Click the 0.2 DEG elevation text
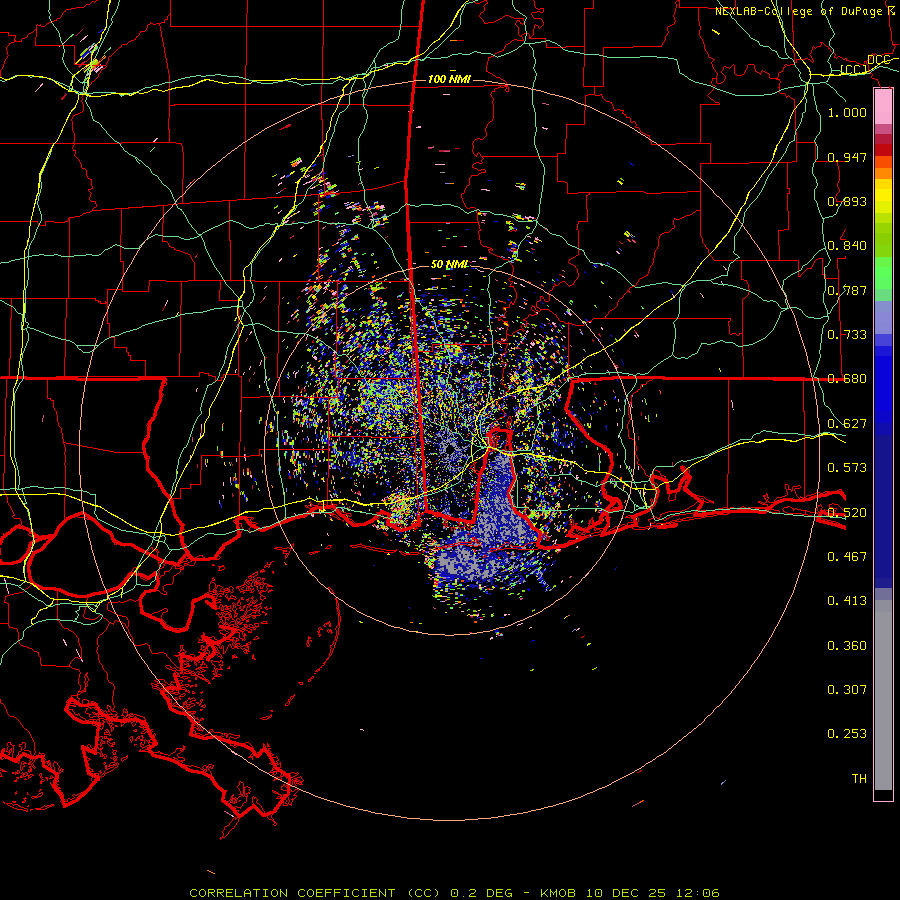 pyautogui.click(x=480, y=893)
